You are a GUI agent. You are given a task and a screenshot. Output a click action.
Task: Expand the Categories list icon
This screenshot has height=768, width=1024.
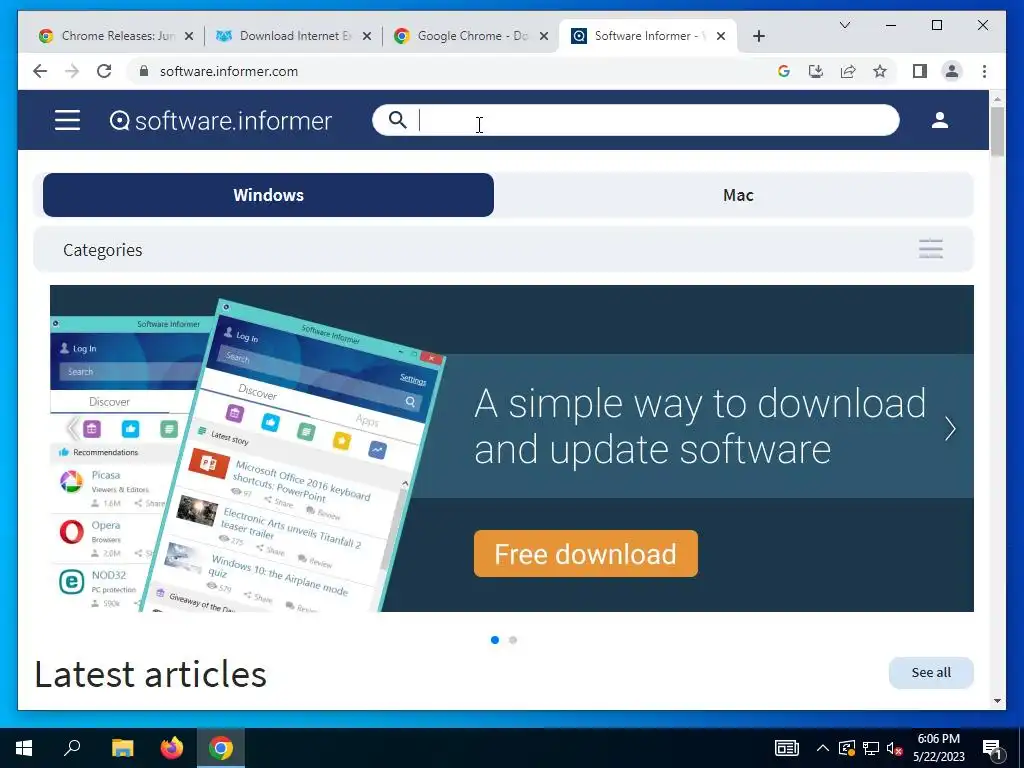tap(931, 249)
